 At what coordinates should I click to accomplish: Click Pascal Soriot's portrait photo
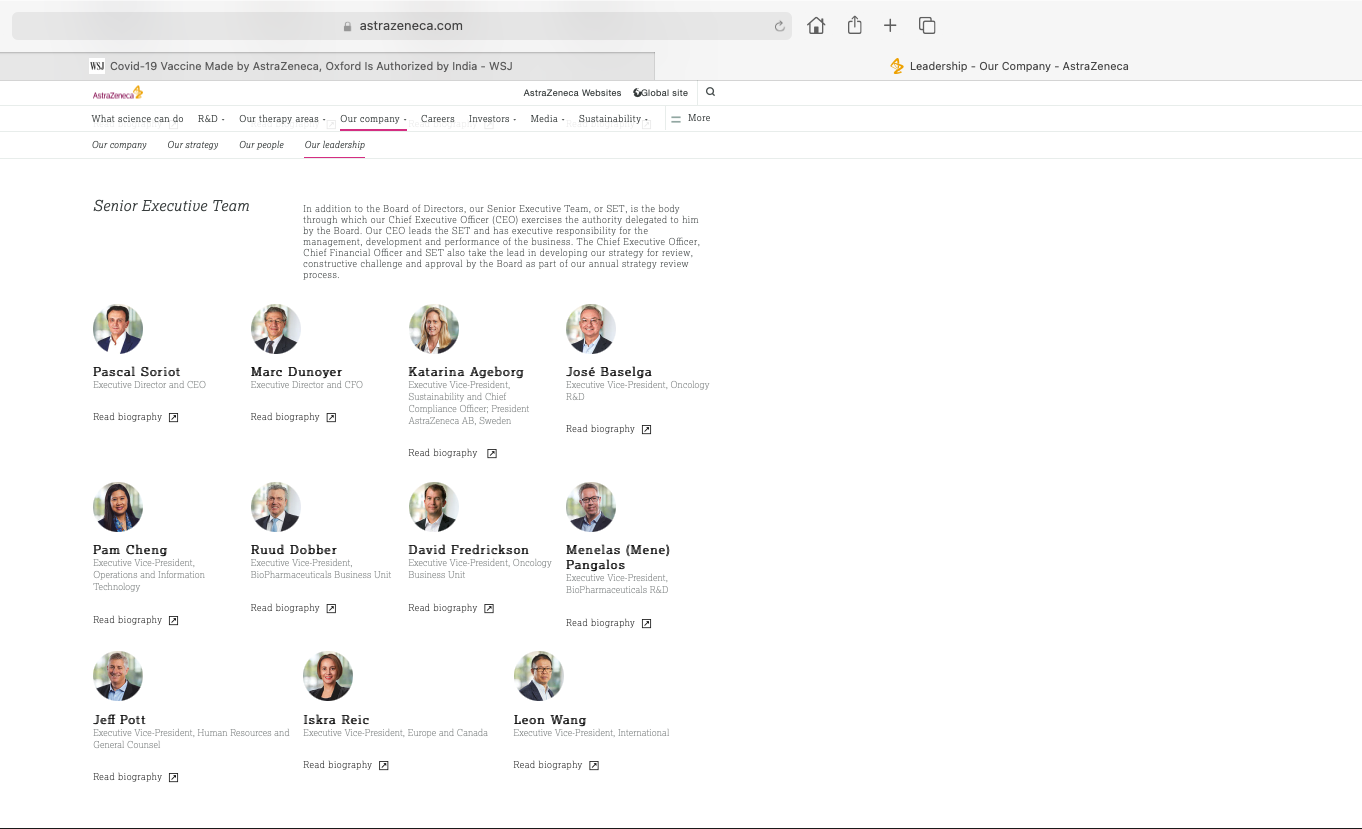click(118, 329)
